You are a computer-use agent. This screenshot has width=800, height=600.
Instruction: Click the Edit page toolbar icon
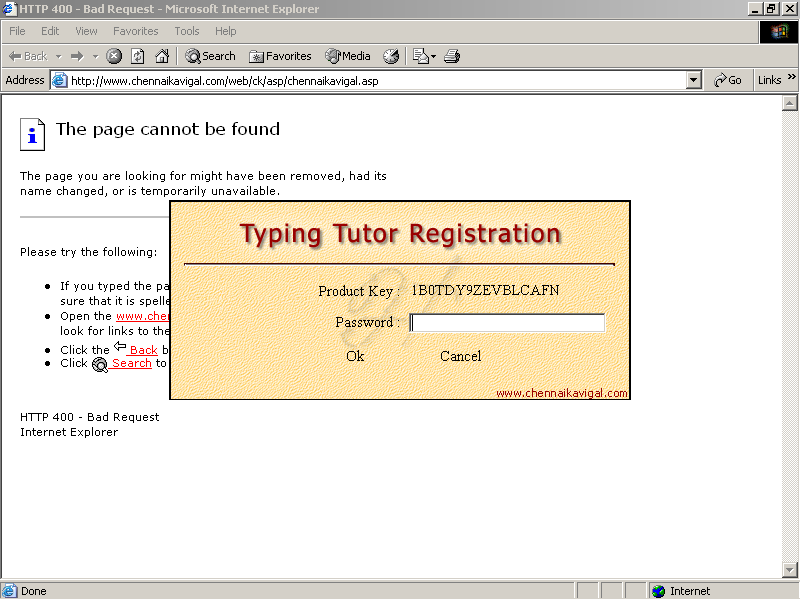coord(420,56)
